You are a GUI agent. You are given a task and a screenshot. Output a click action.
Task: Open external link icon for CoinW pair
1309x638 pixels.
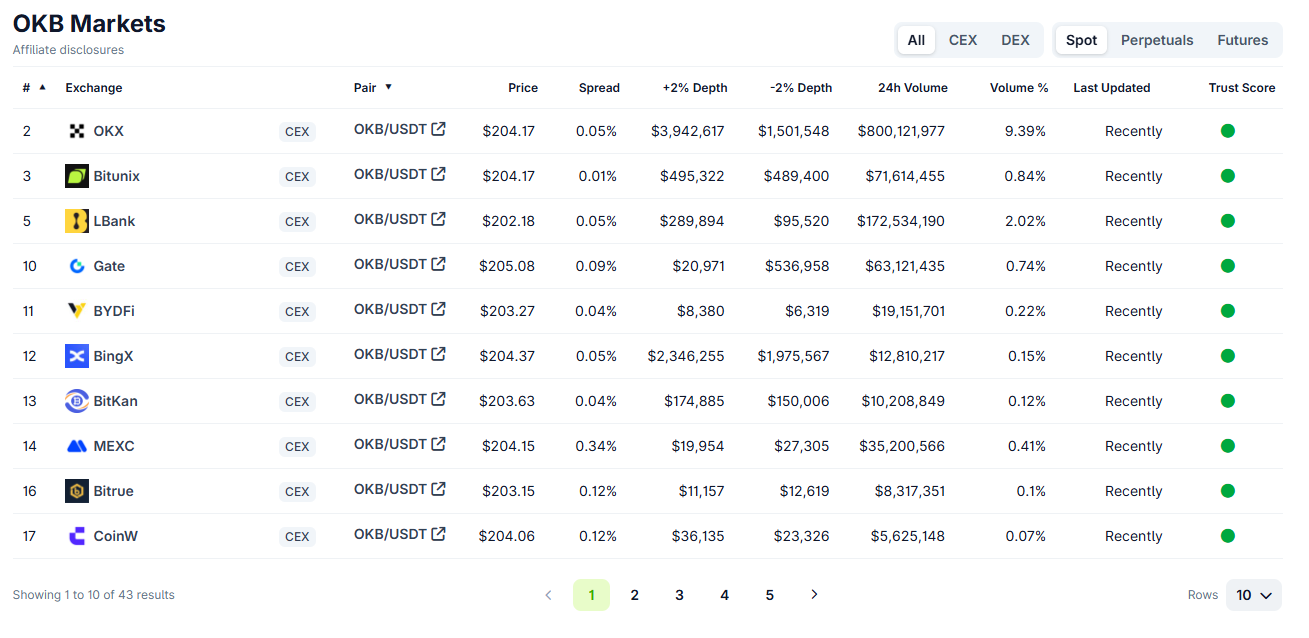[438, 534]
